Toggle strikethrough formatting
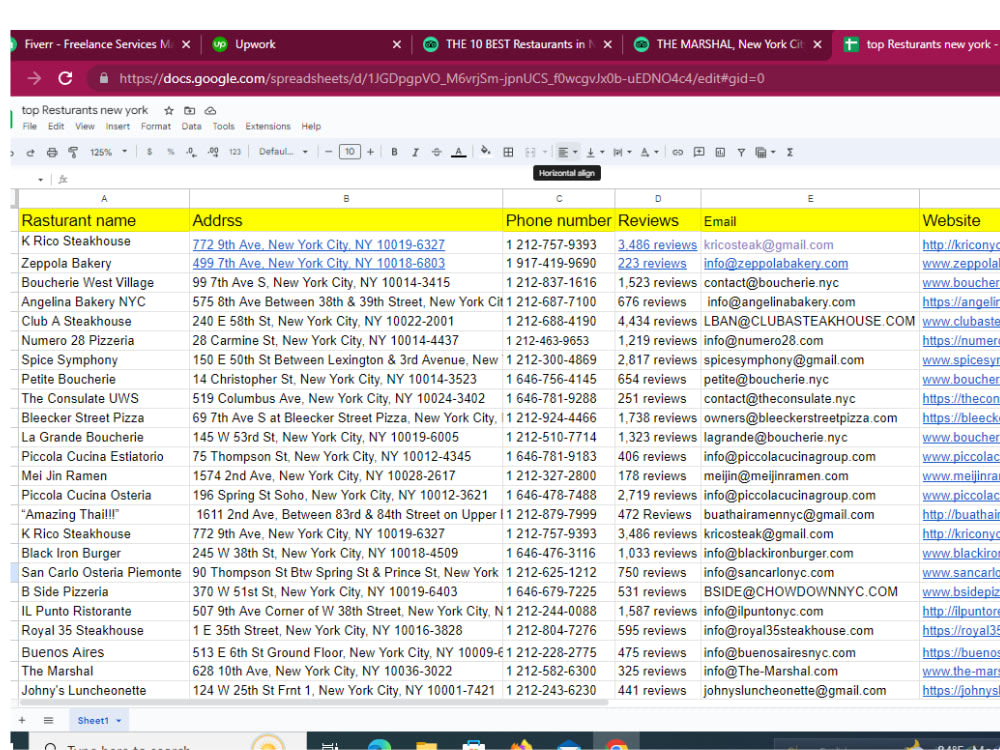 click(x=436, y=152)
